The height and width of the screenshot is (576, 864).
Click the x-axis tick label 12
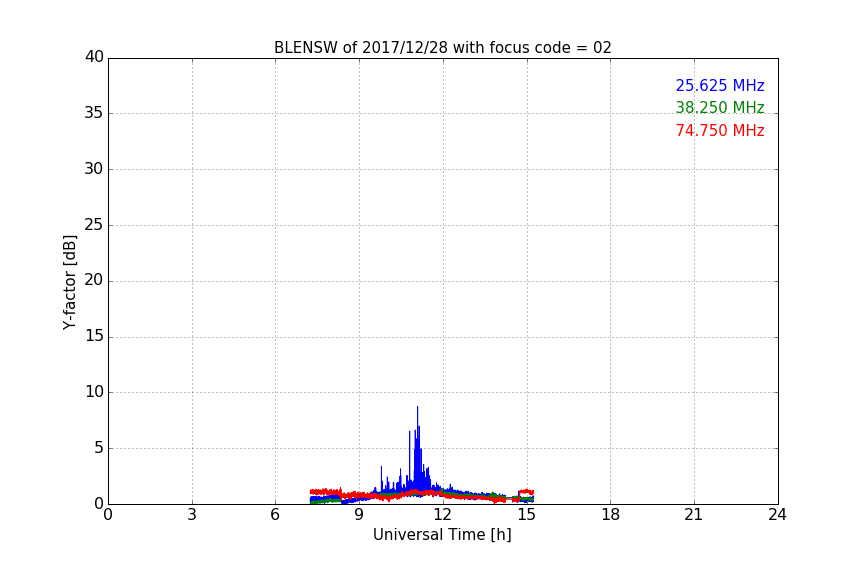(x=443, y=515)
